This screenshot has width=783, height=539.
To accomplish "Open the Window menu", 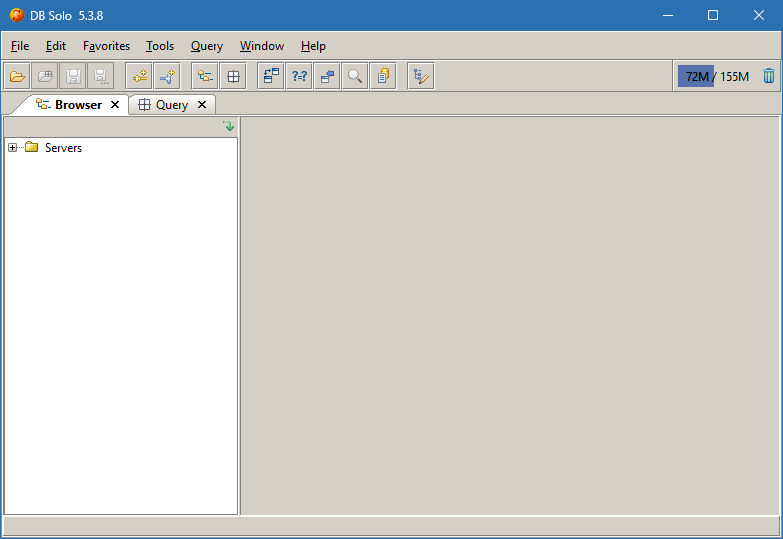I will point(261,46).
